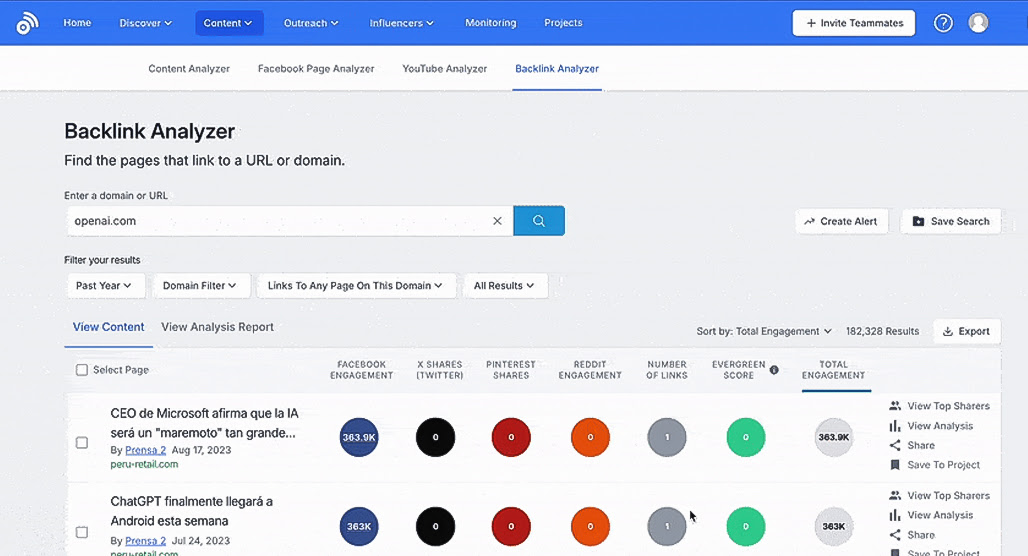Viewport: 1028px width, 556px height.
Task: Select the View Content tab
Action: (x=108, y=327)
